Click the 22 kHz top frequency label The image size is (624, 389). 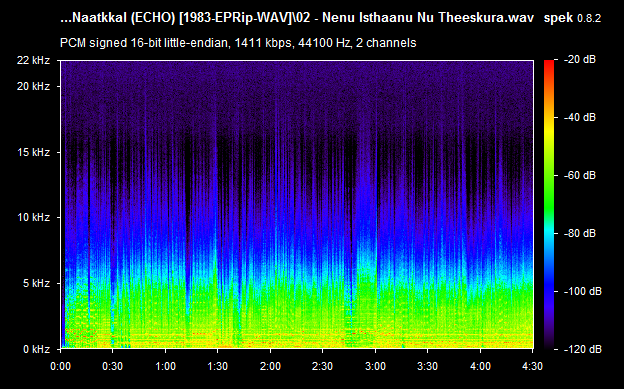coord(33,60)
